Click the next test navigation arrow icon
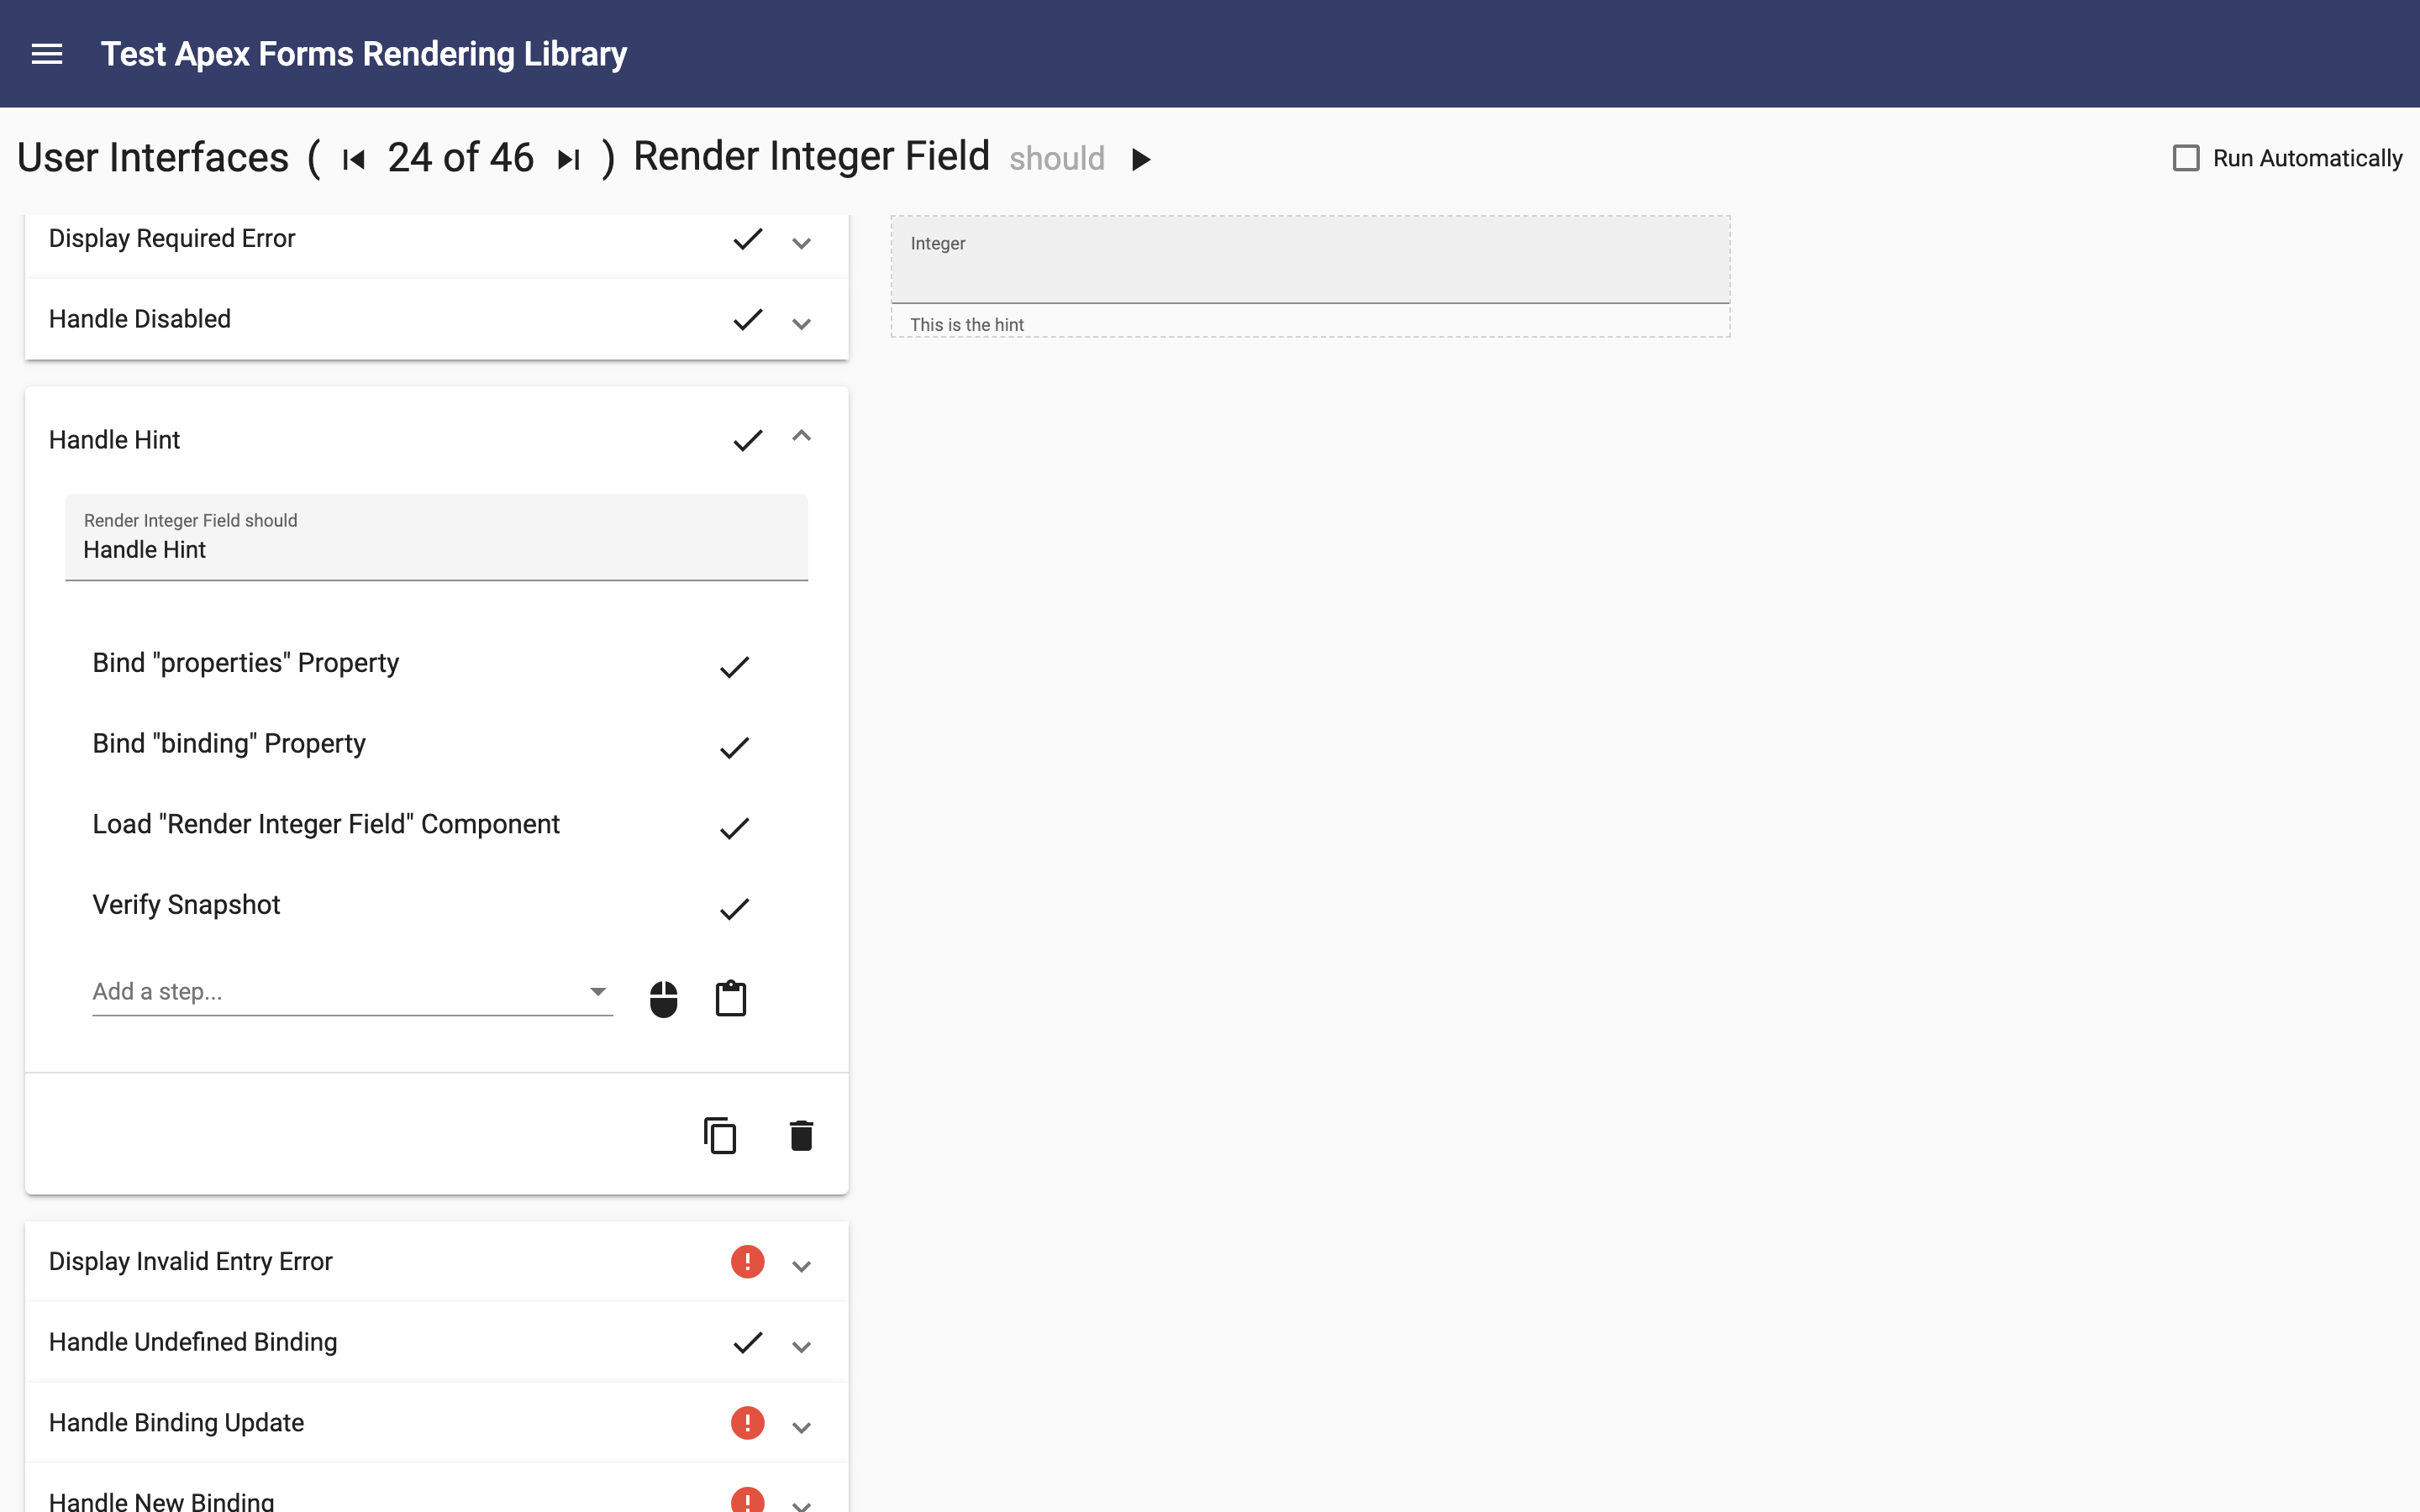Viewport: 2420px width, 1512px height. pyautogui.click(x=570, y=159)
